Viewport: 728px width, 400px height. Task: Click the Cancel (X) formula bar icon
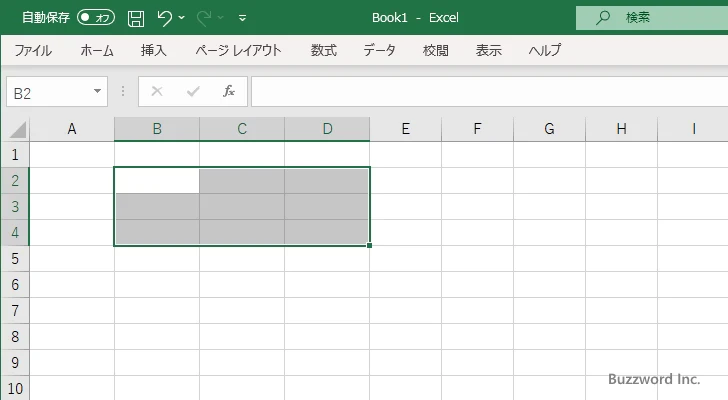click(157, 91)
